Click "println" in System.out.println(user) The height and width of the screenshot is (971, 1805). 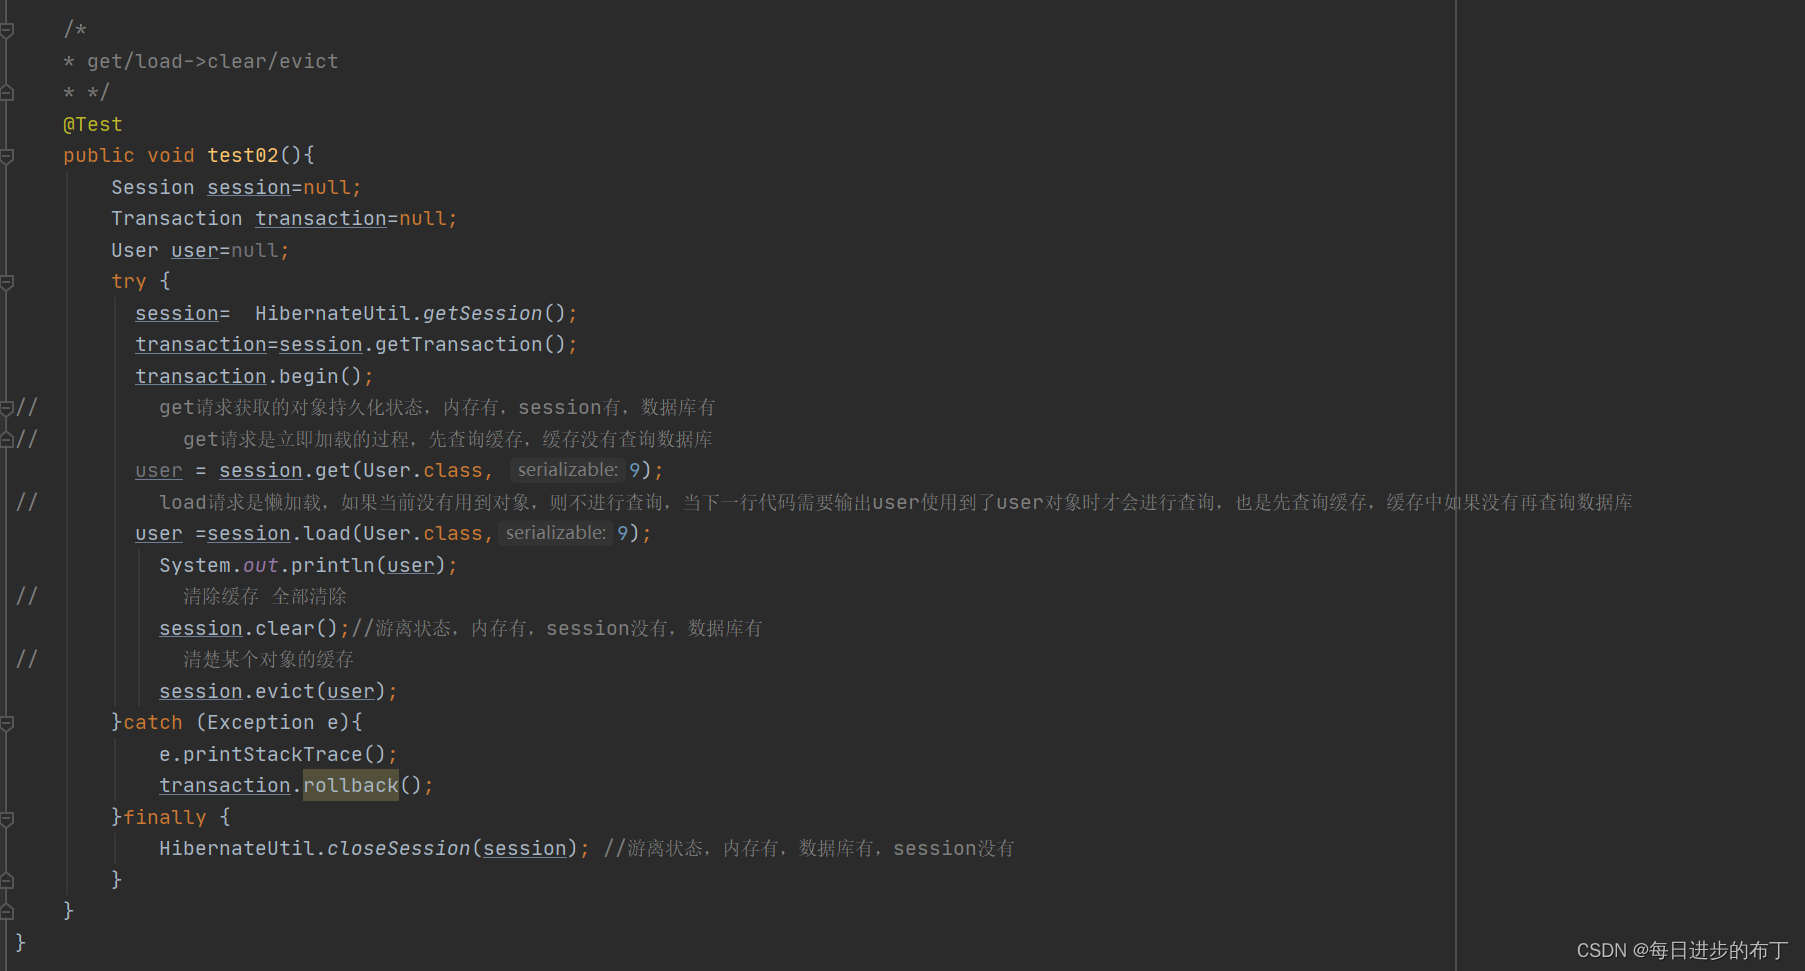pos(333,565)
